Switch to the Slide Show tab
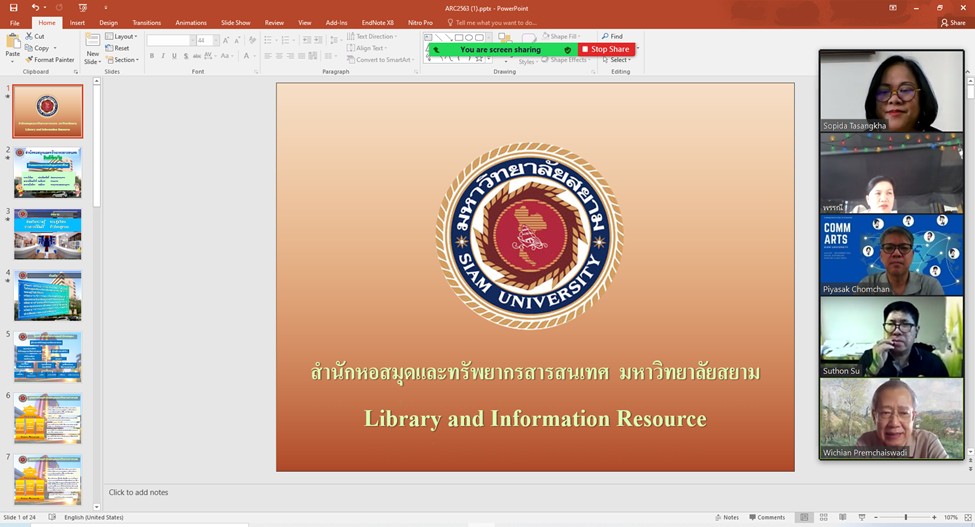This screenshot has height=527, width=975. [235, 22]
